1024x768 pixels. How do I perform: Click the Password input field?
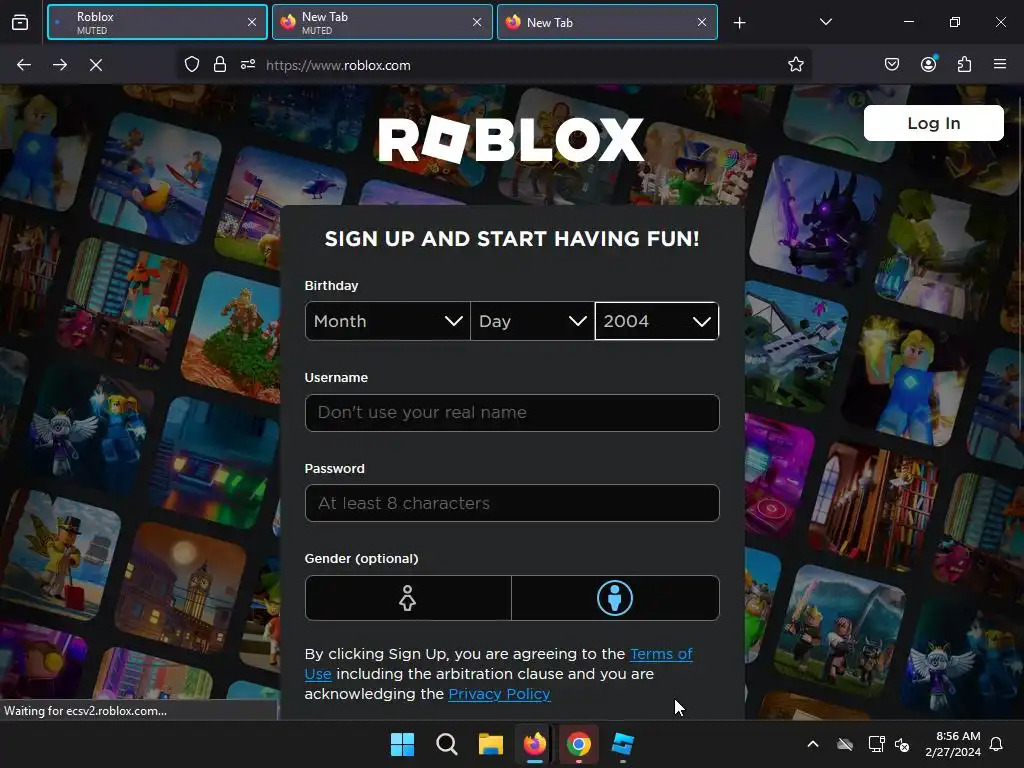point(512,503)
